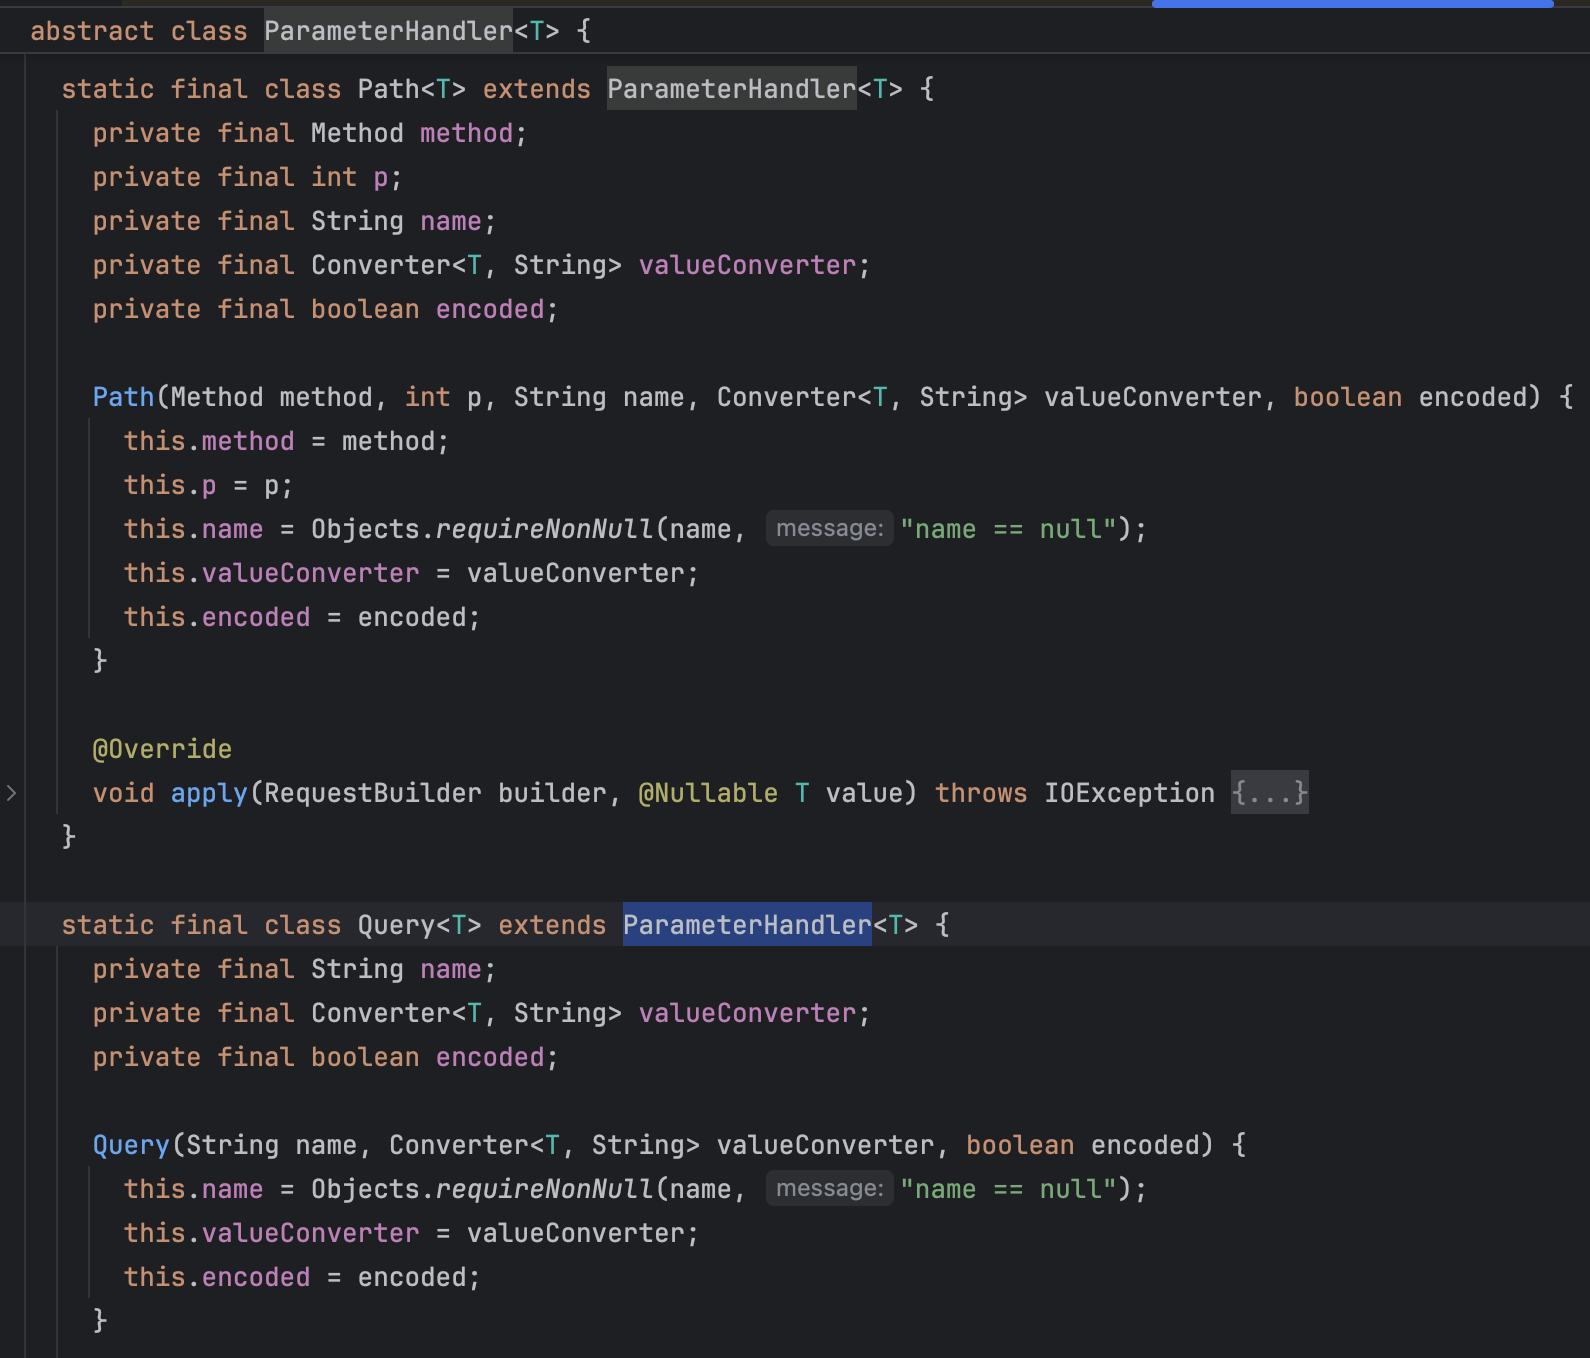
Task: Click "this.method = method;" line
Action: coord(287,441)
